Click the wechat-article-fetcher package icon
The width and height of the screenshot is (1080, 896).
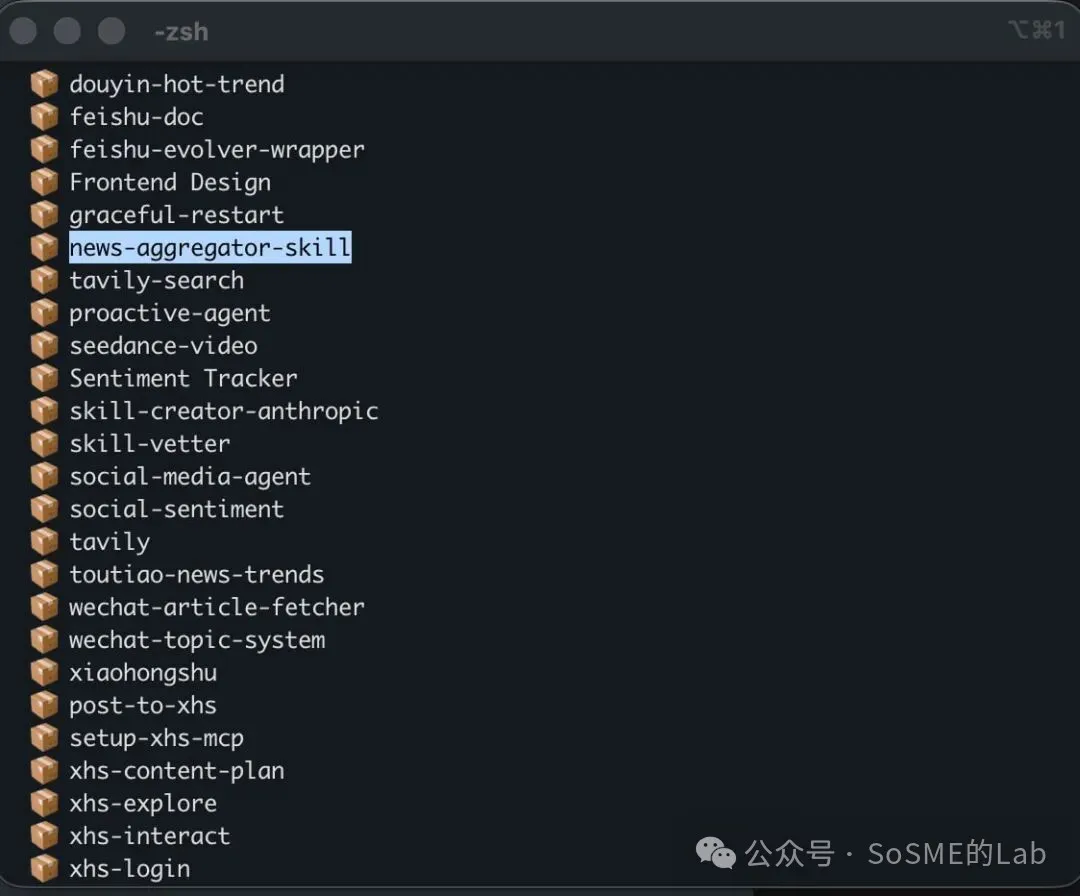45,607
